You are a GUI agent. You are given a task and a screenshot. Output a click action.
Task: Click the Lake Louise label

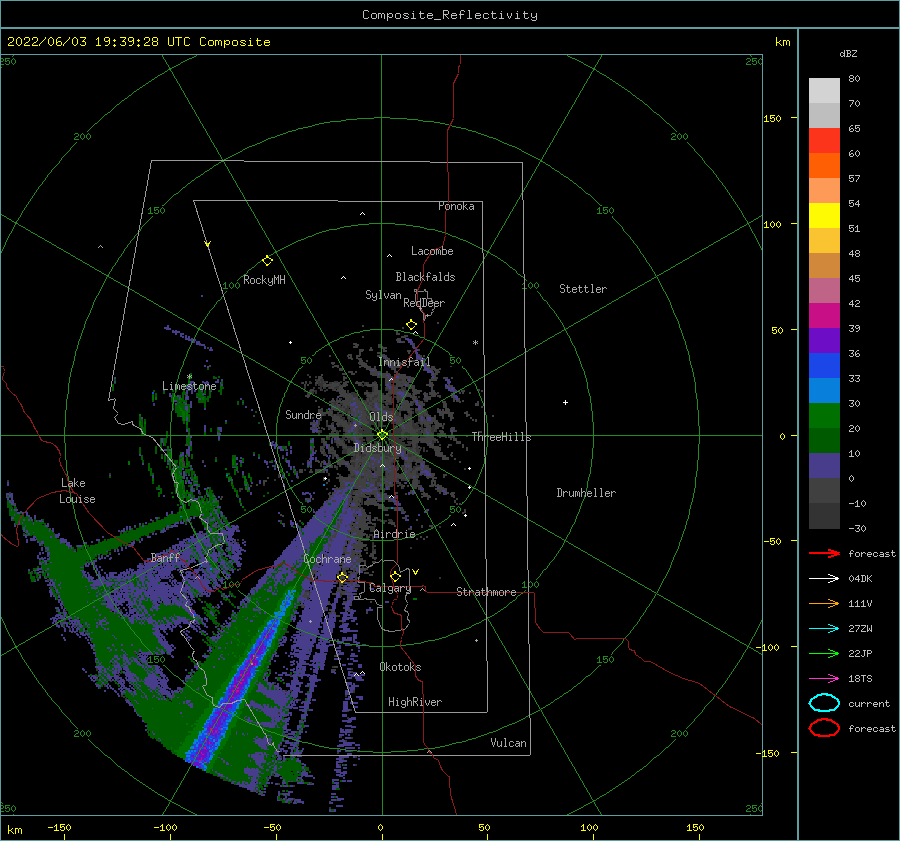click(x=77, y=491)
